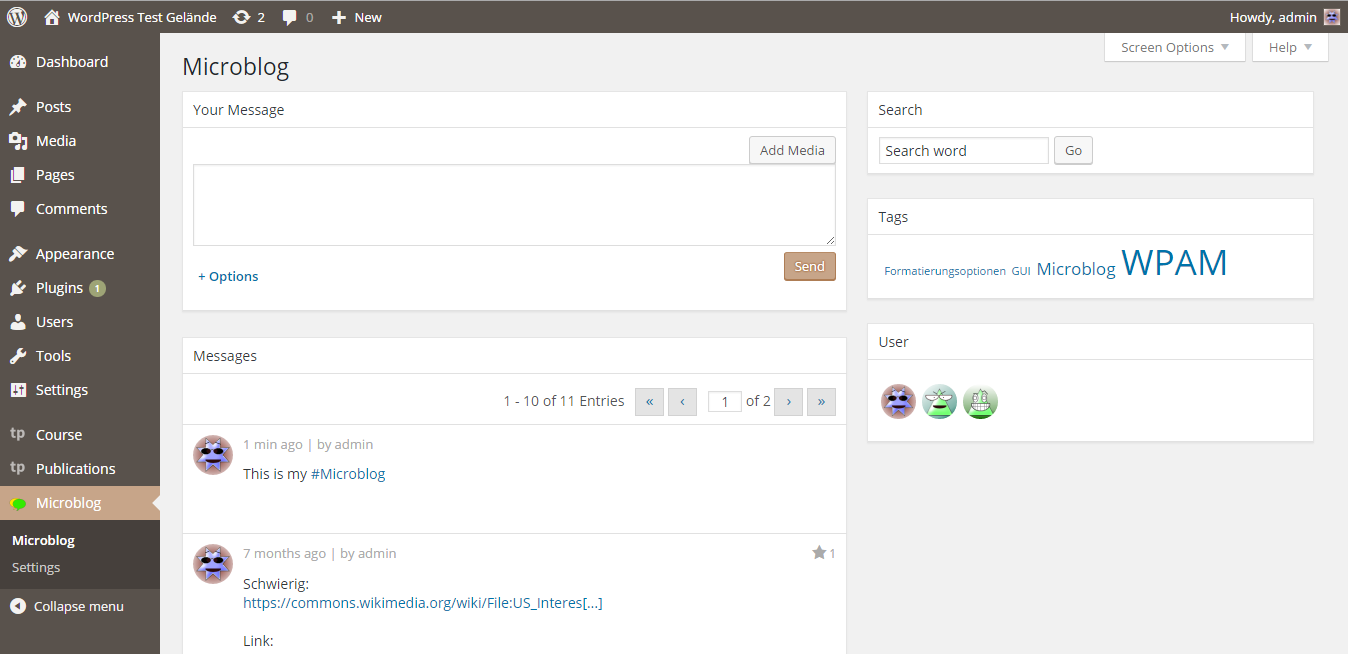
Task: Expand the Screen Options dropdown
Action: pos(1175,47)
